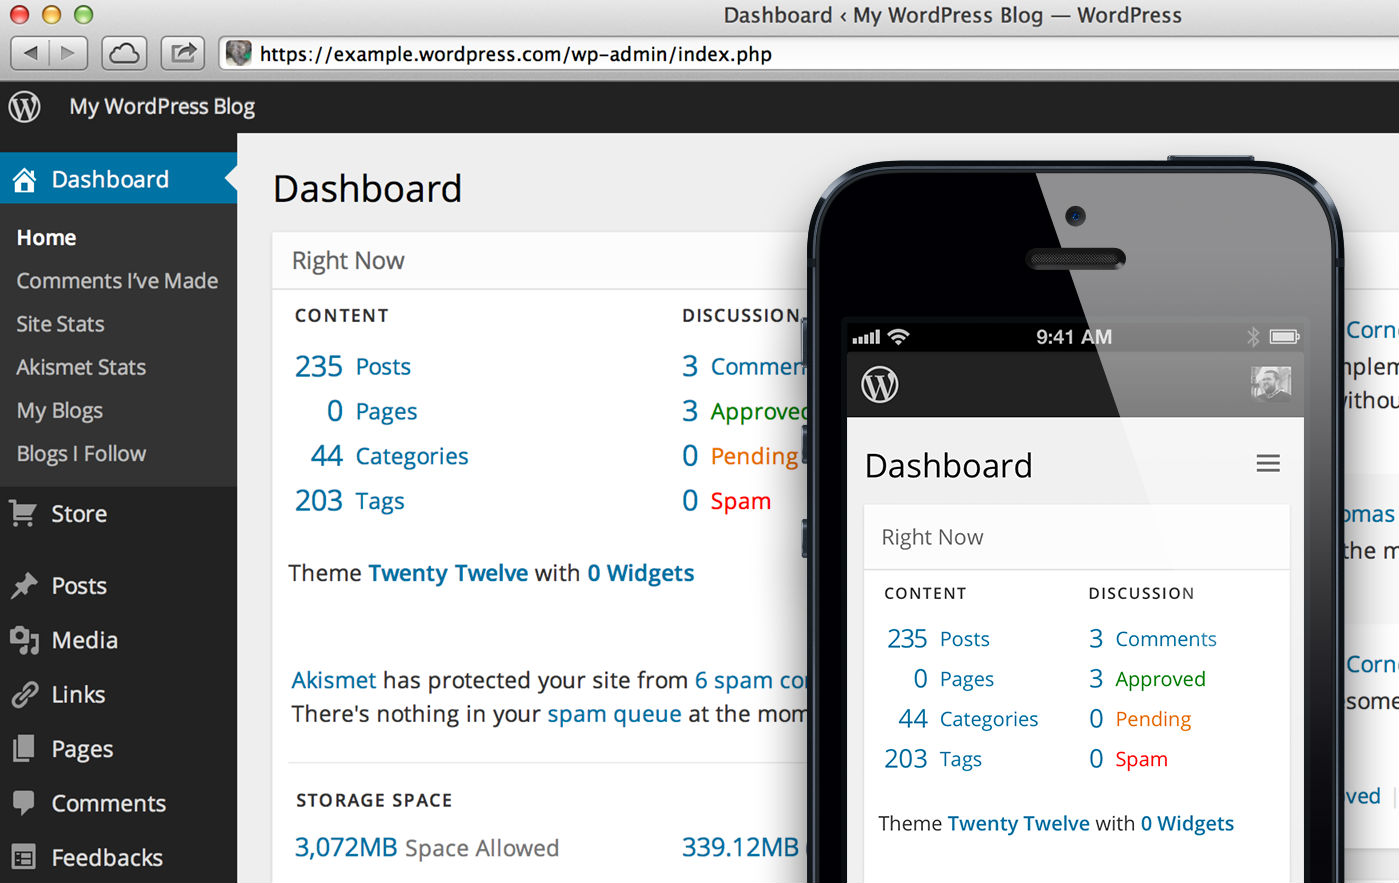
Task: Click the Akismet link
Action: (334, 680)
